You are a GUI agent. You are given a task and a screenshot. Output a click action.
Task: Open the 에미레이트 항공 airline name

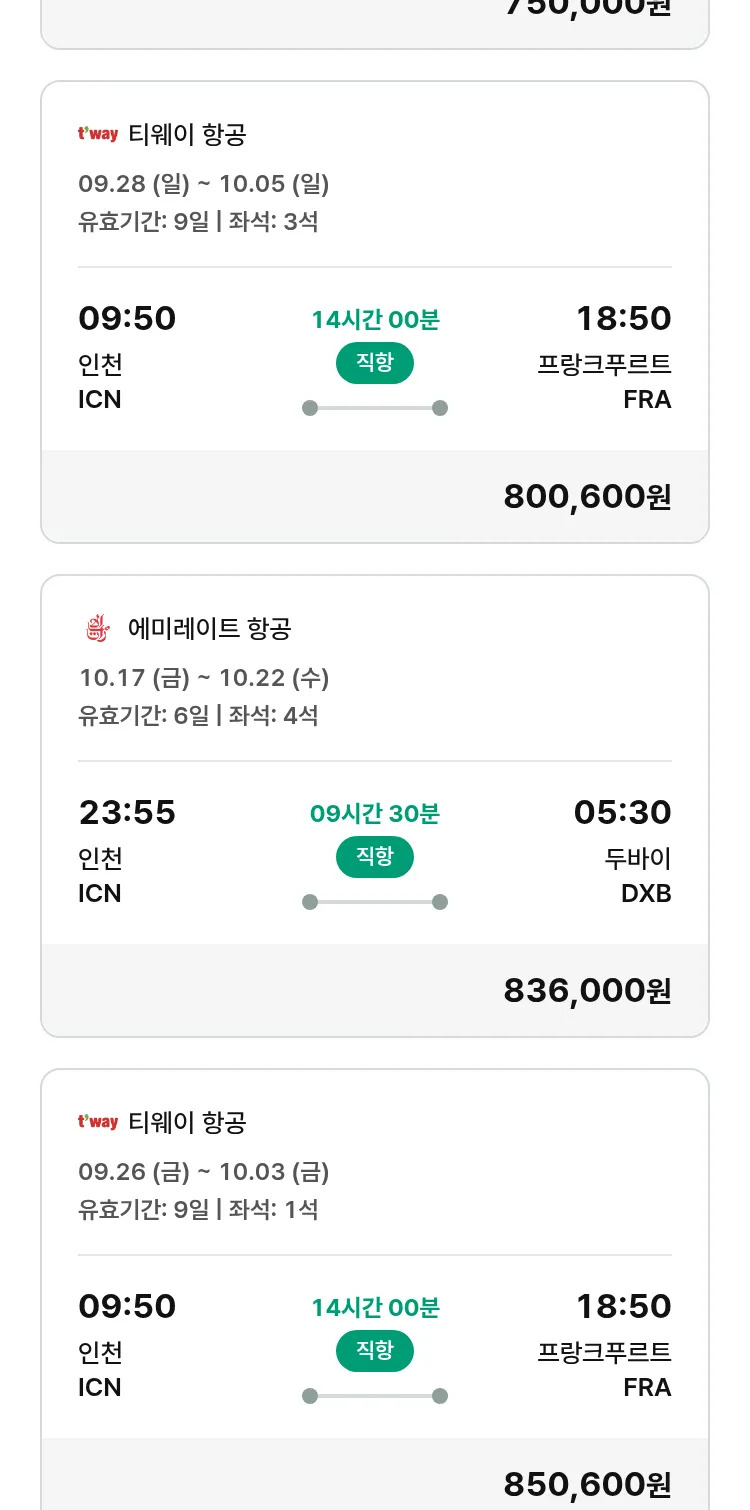coord(210,629)
